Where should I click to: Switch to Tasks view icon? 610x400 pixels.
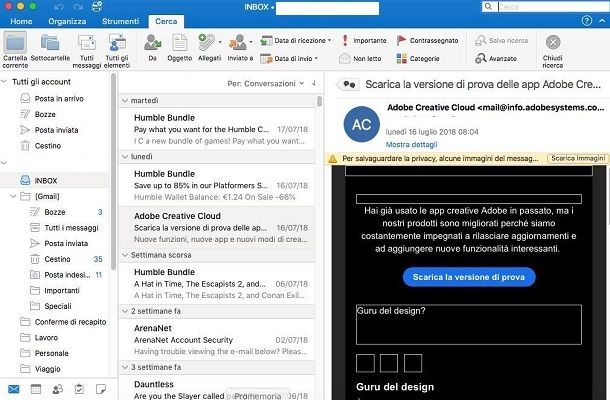pos(79,389)
